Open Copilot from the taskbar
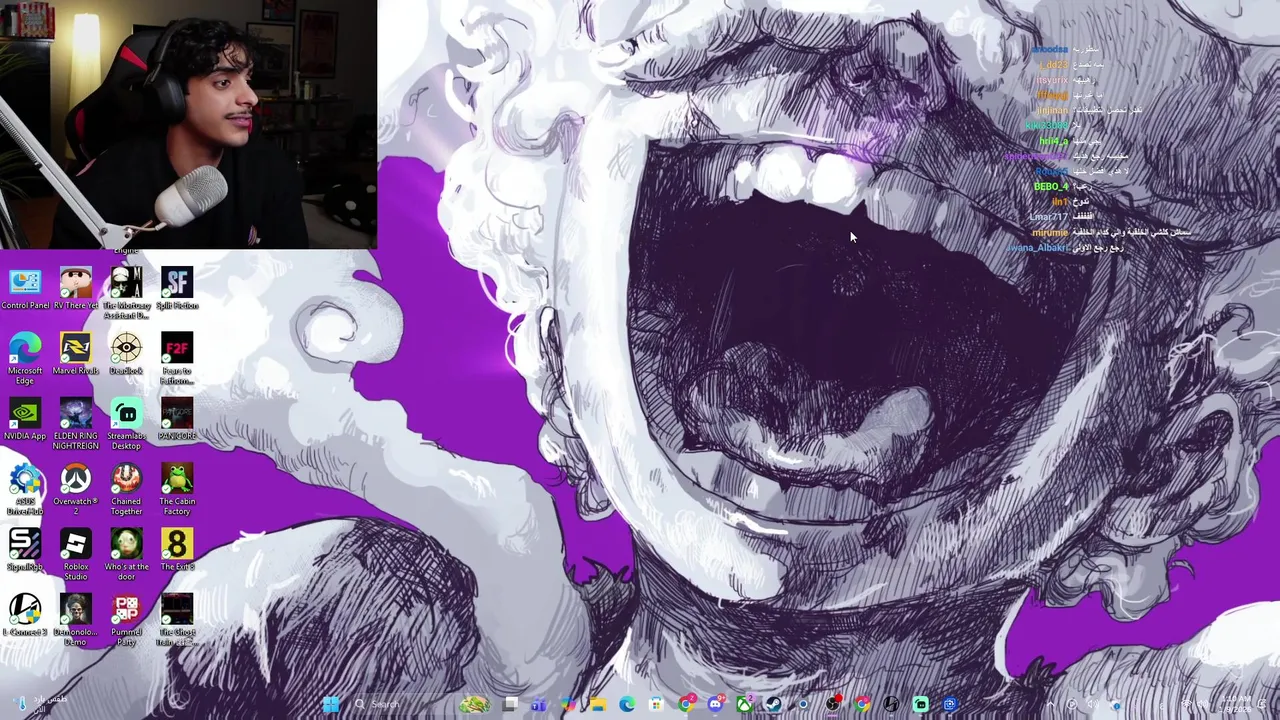Image resolution: width=1280 pixels, height=720 pixels. coord(568,704)
